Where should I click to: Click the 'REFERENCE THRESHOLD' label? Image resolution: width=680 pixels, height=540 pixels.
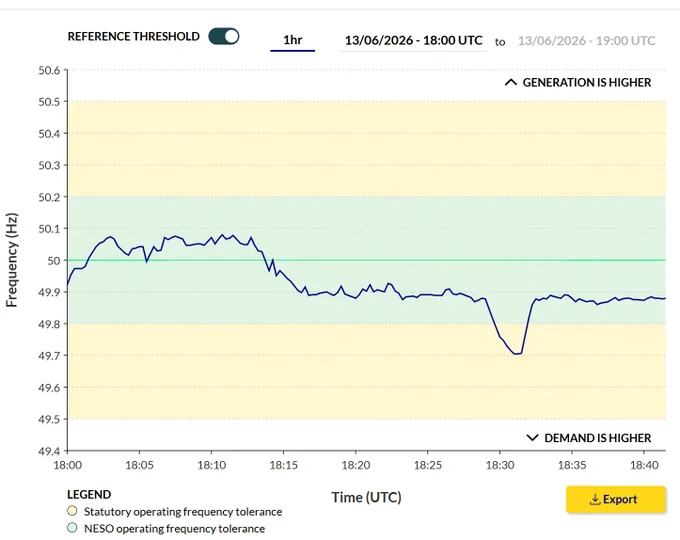pos(134,36)
